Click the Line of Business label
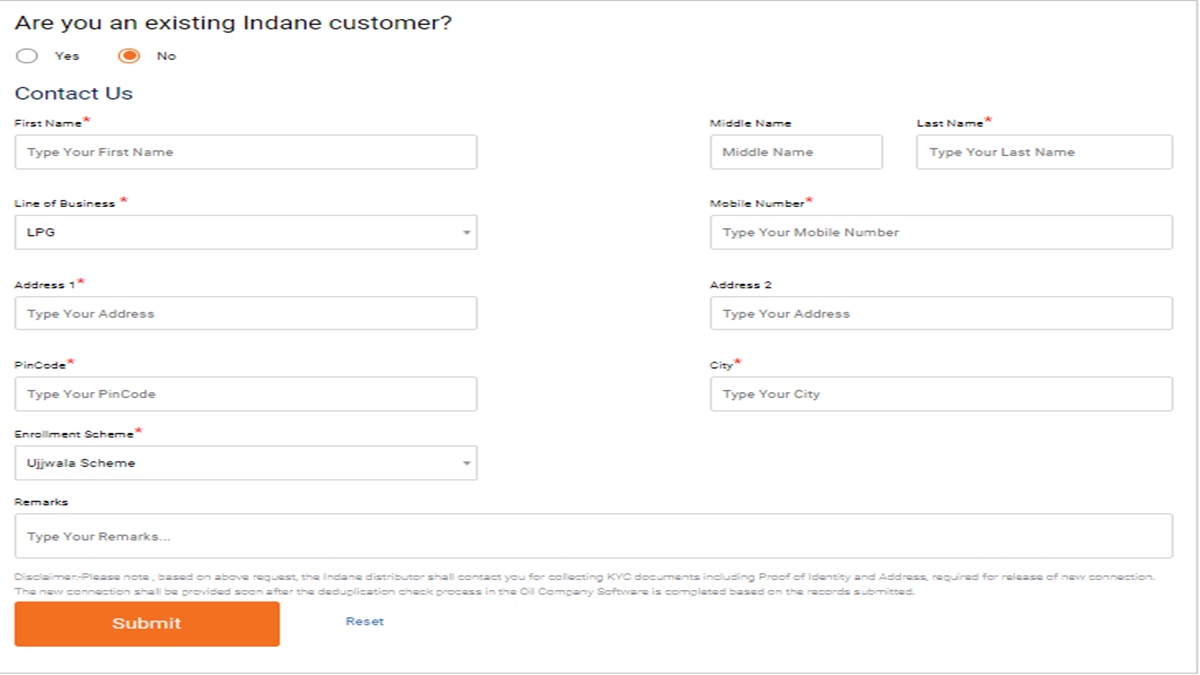This screenshot has height=675, width=1200. (x=65, y=203)
